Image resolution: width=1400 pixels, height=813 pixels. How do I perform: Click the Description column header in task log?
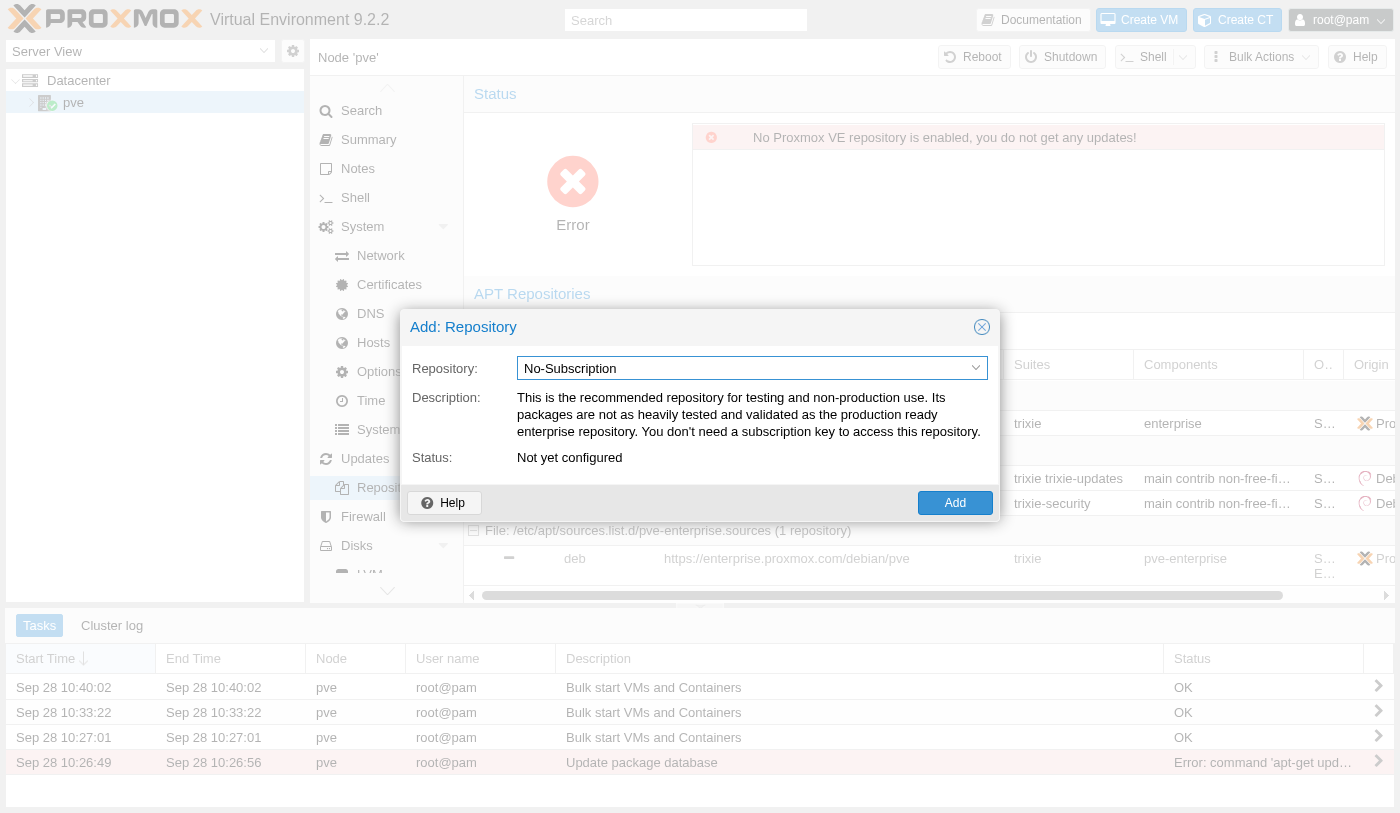coord(859,659)
